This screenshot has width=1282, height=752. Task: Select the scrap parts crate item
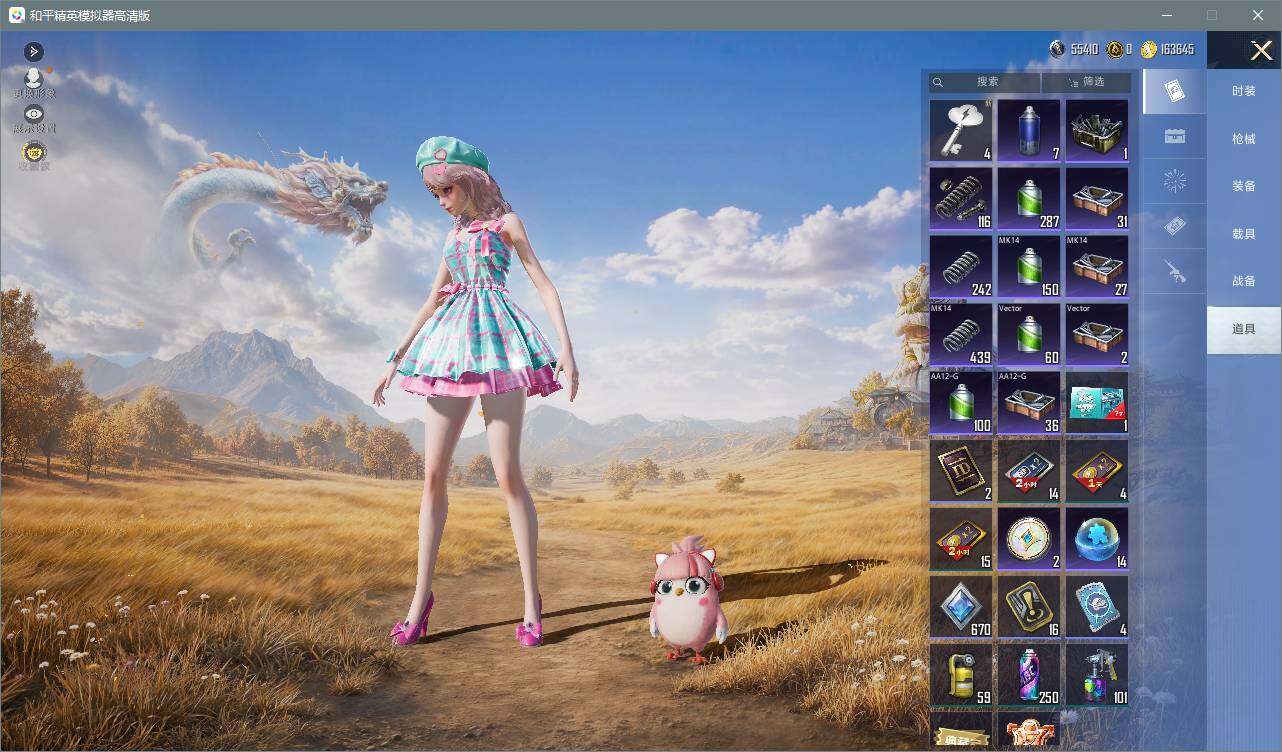[x=1097, y=130]
